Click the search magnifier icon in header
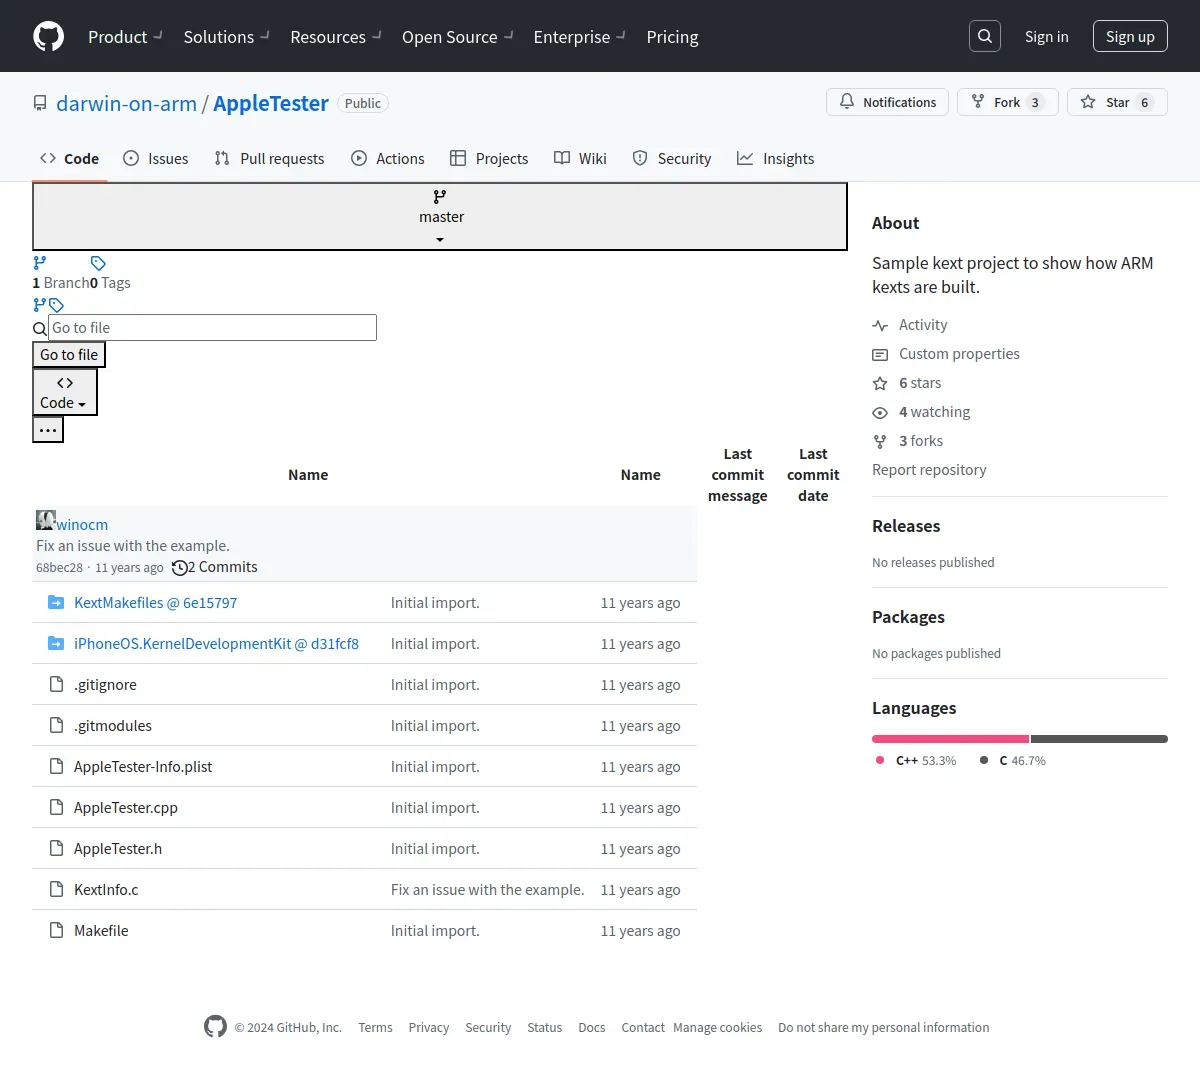This screenshot has width=1200, height=1079. coord(985,36)
